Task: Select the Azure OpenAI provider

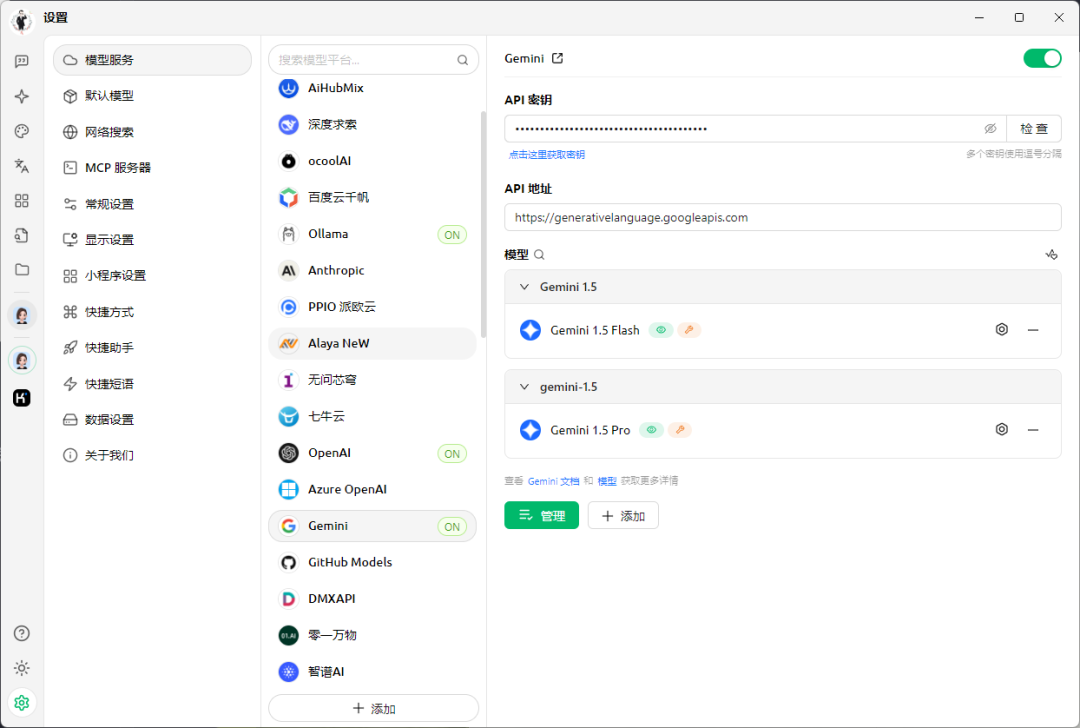Action: 372,490
